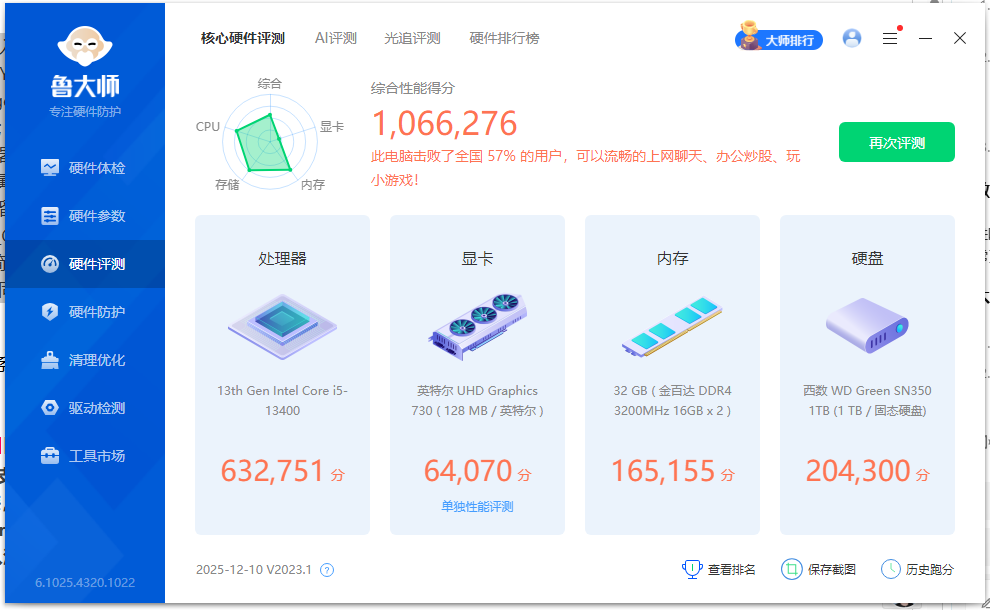This screenshot has height=610, width=990.
Task: Open the 工具市场 tools market
Action: point(84,456)
